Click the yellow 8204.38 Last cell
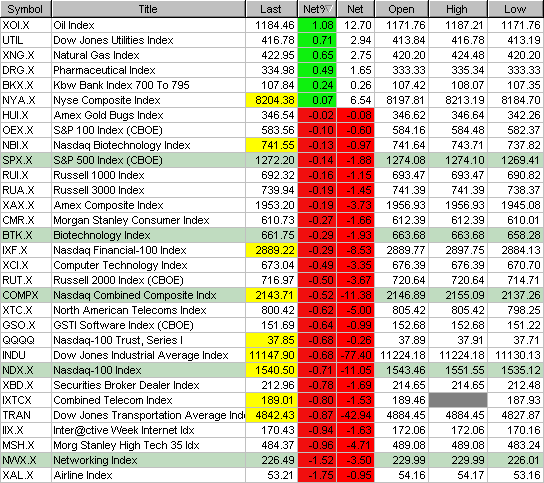This screenshot has width=544, height=483. [271, 100]
